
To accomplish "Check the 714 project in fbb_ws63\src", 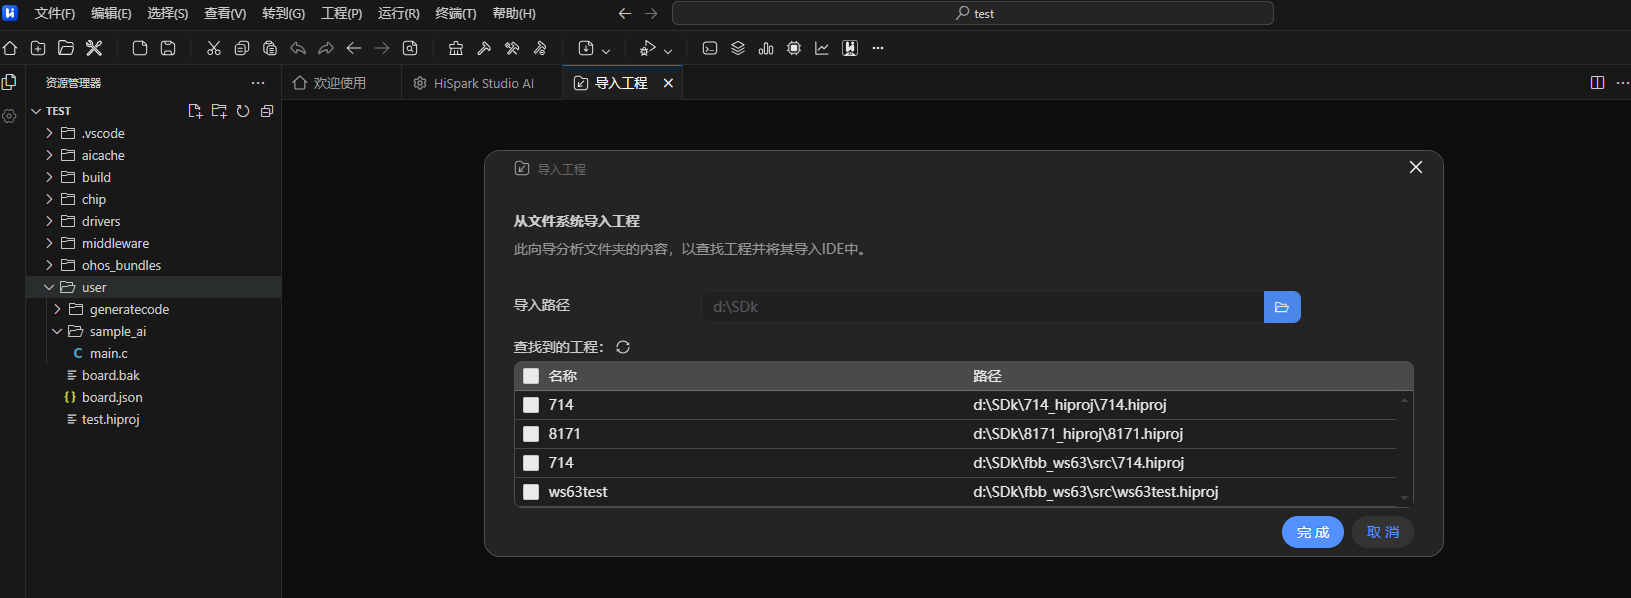I will point(531,463).
